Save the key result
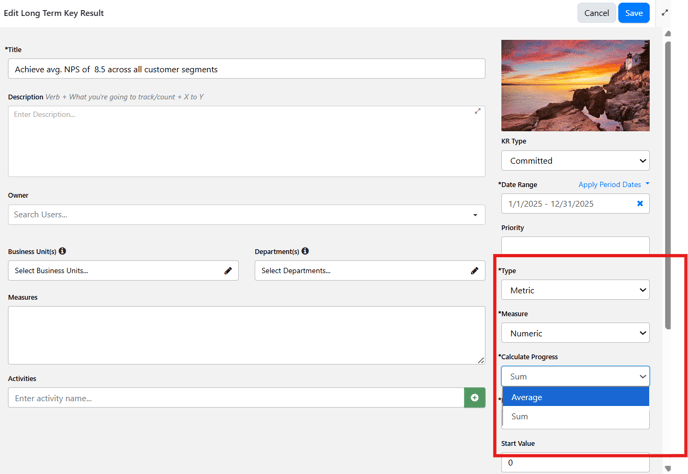This screenshot has height=474, width=688. [634, 13]
